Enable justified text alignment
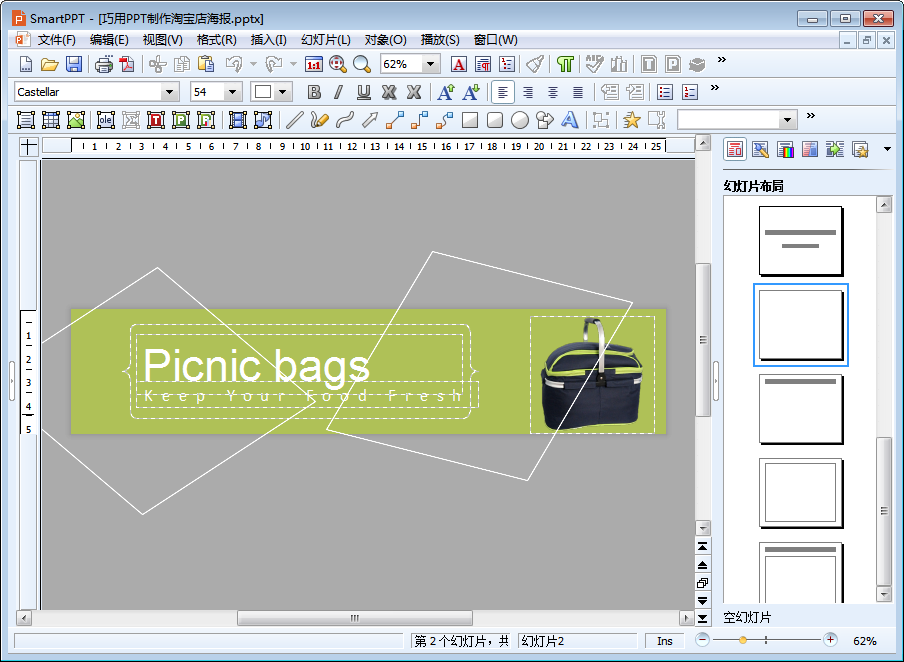 pyautogui.click(x=578, y=92)
